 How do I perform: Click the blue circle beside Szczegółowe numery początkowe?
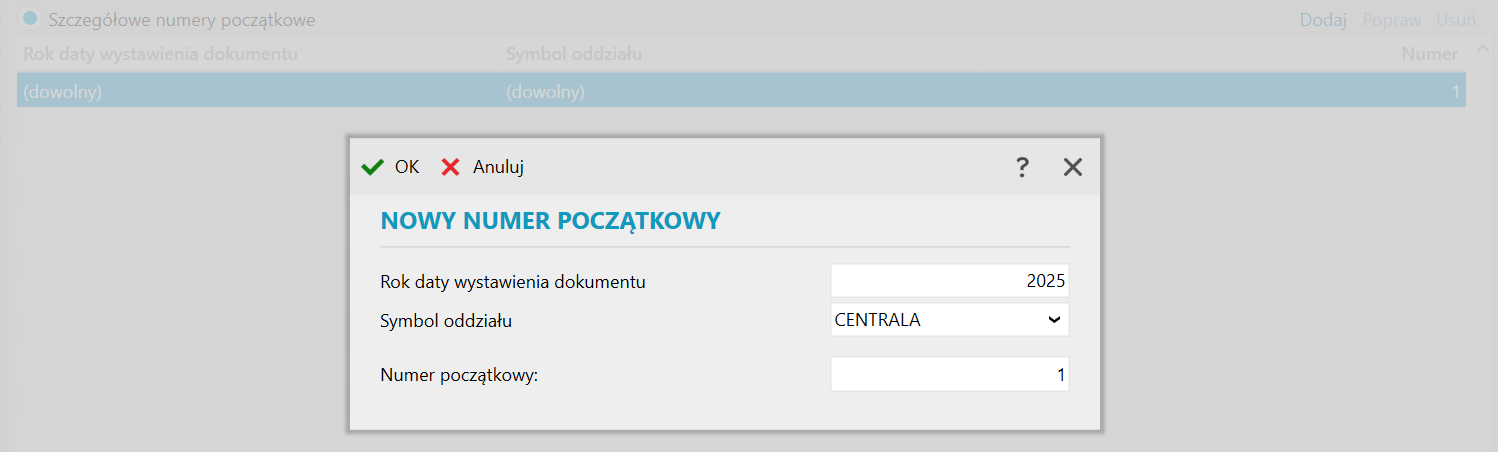click(x=30, y=19)
